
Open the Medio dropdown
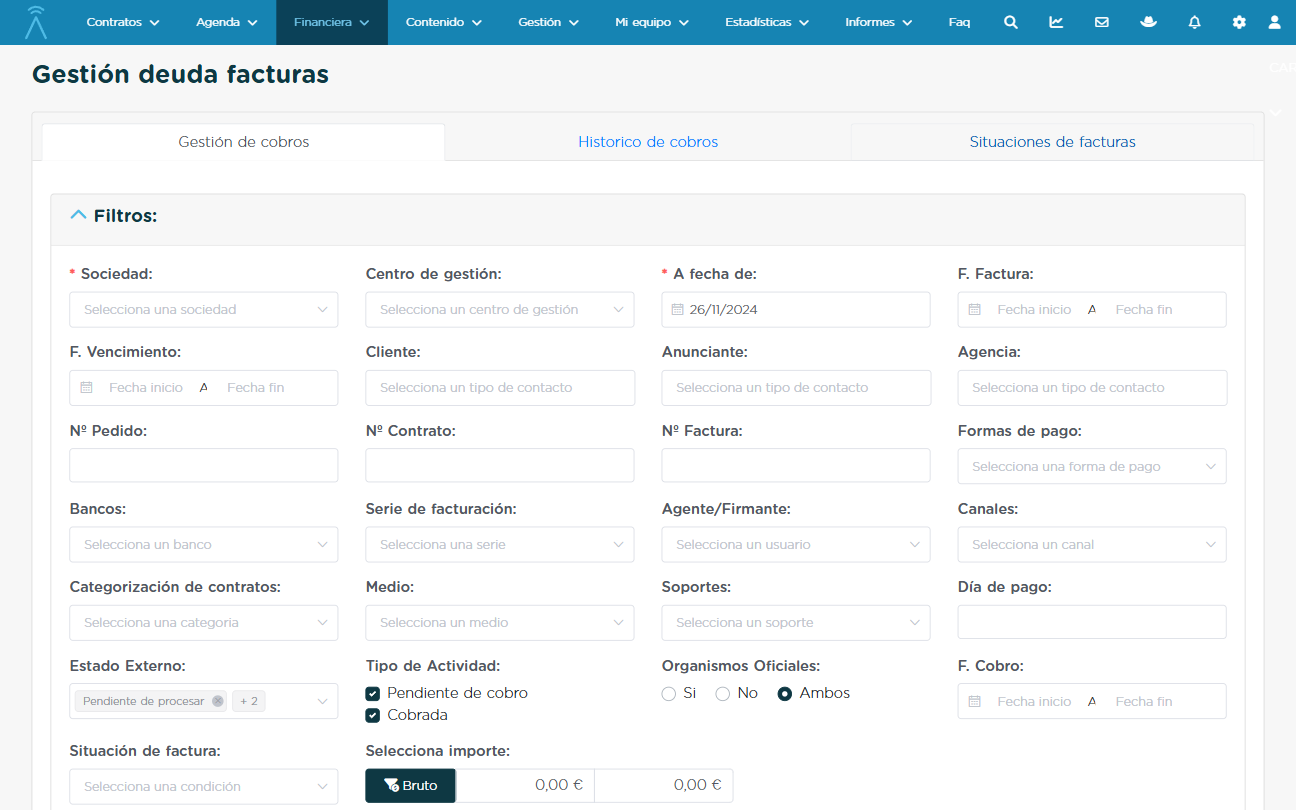coord(500,623)
